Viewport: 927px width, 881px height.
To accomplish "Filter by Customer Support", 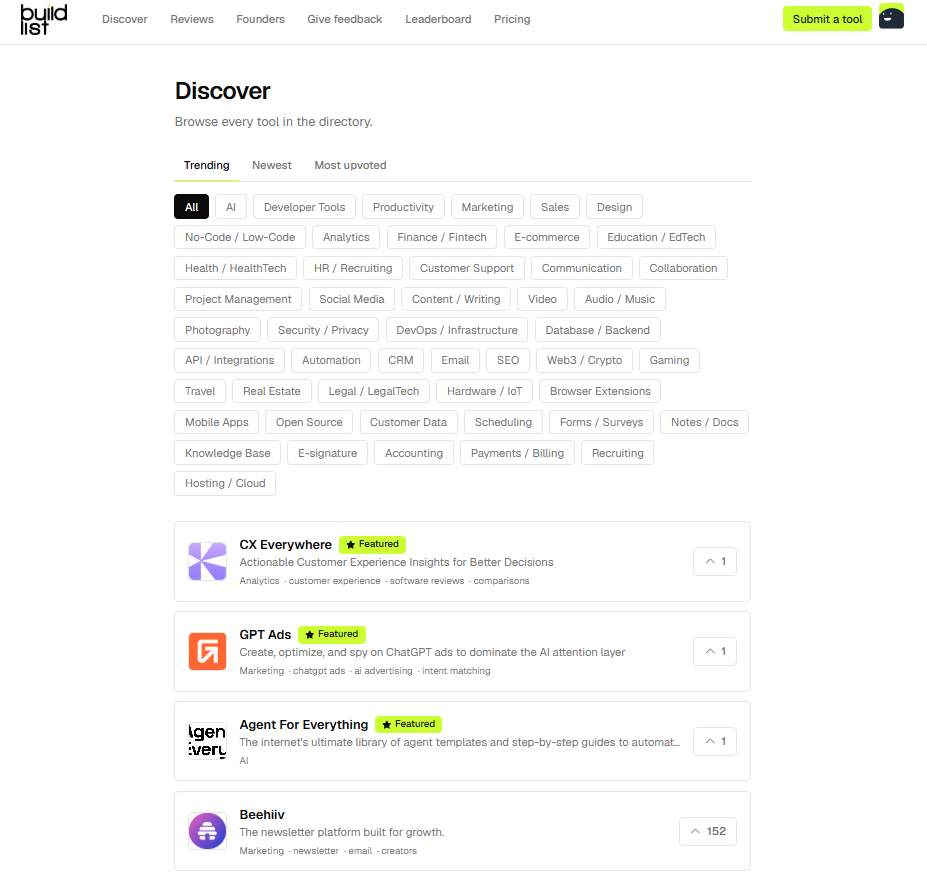I will click(x=466, y=268).
